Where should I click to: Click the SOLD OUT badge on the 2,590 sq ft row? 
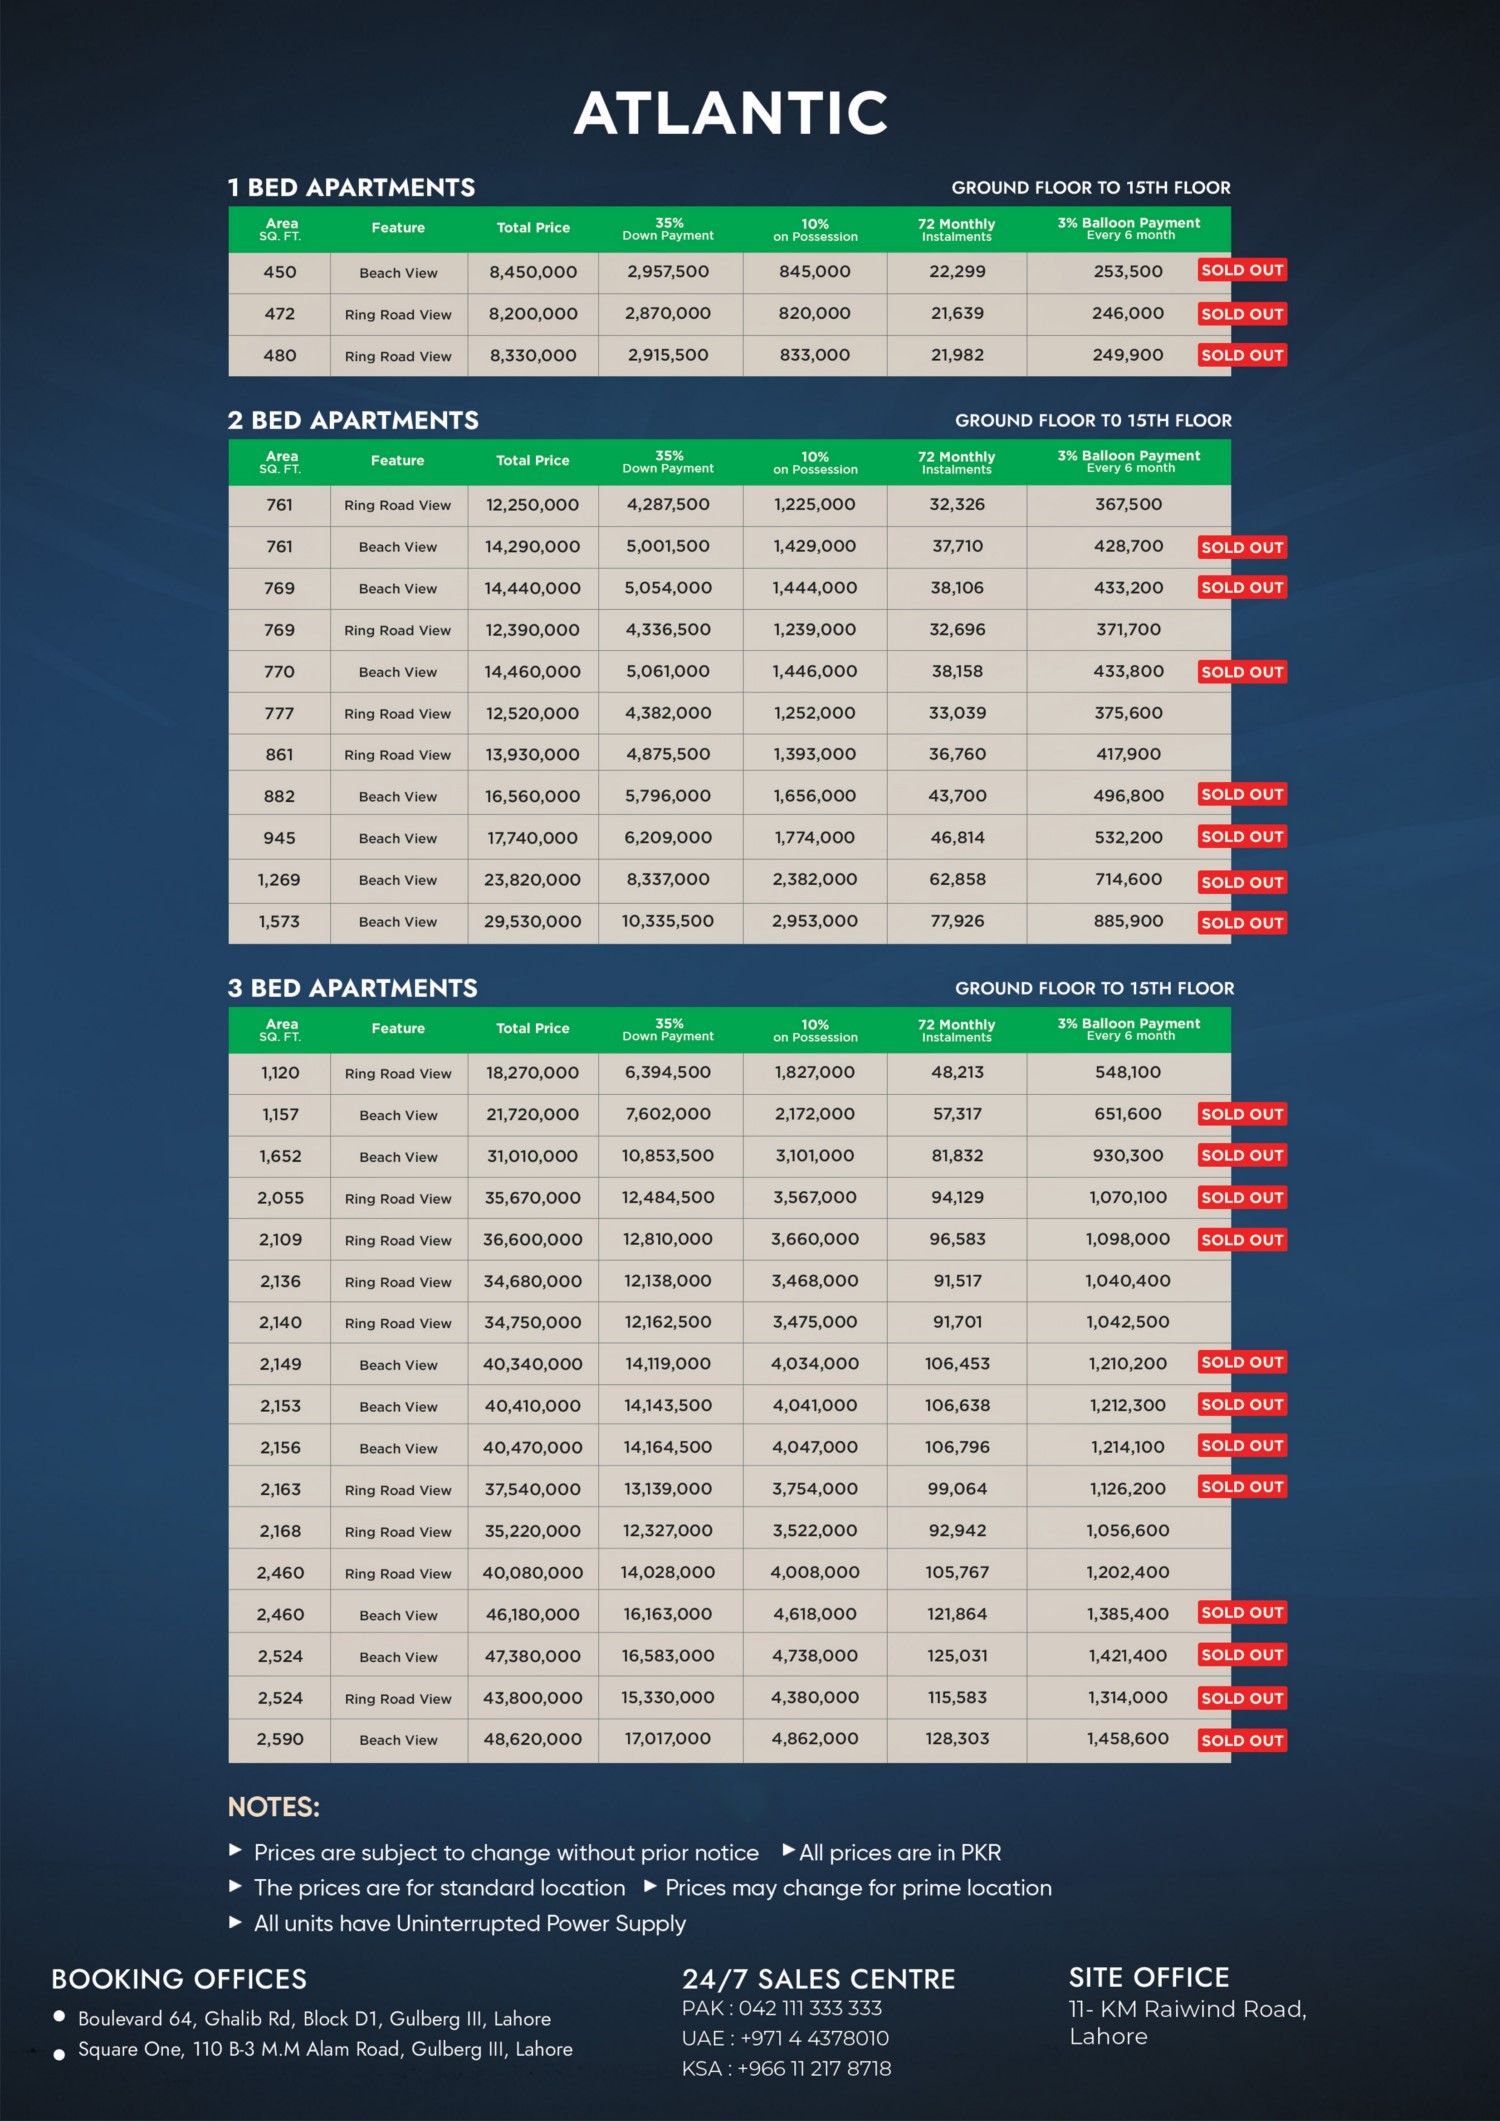tap(1241, 1740)
